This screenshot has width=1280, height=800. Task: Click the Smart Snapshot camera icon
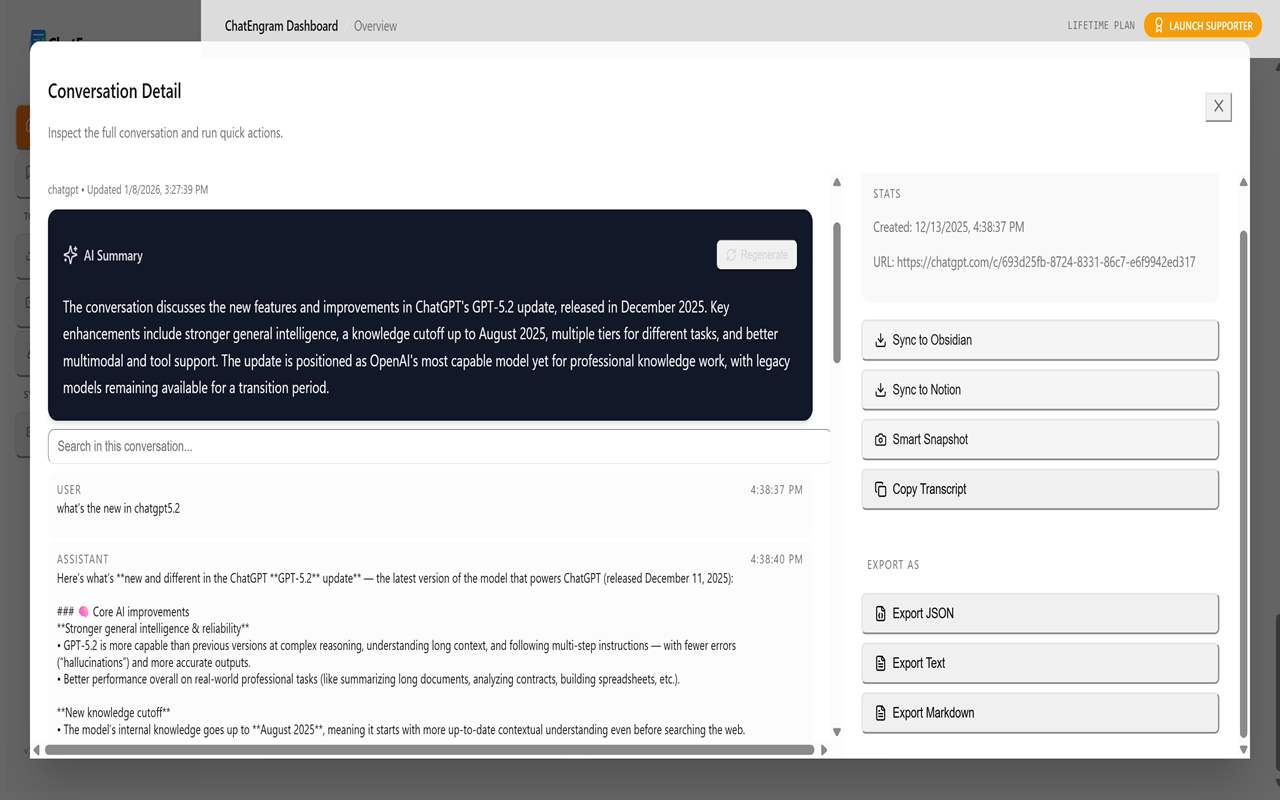[x=880, y=440]
